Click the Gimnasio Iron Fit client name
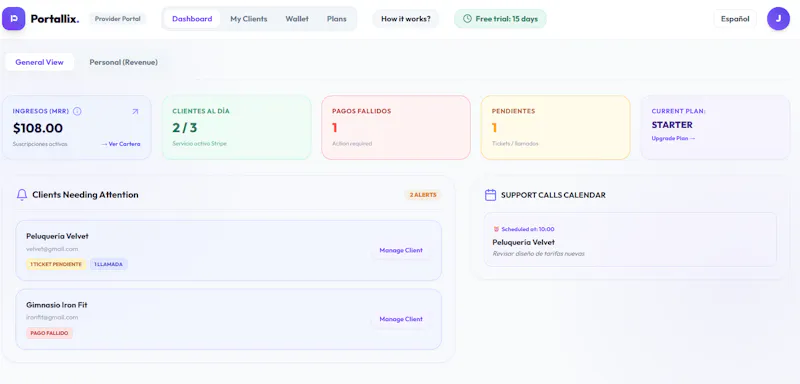The height and width of the screenshot is (384, 800). (x=57, y=305)
